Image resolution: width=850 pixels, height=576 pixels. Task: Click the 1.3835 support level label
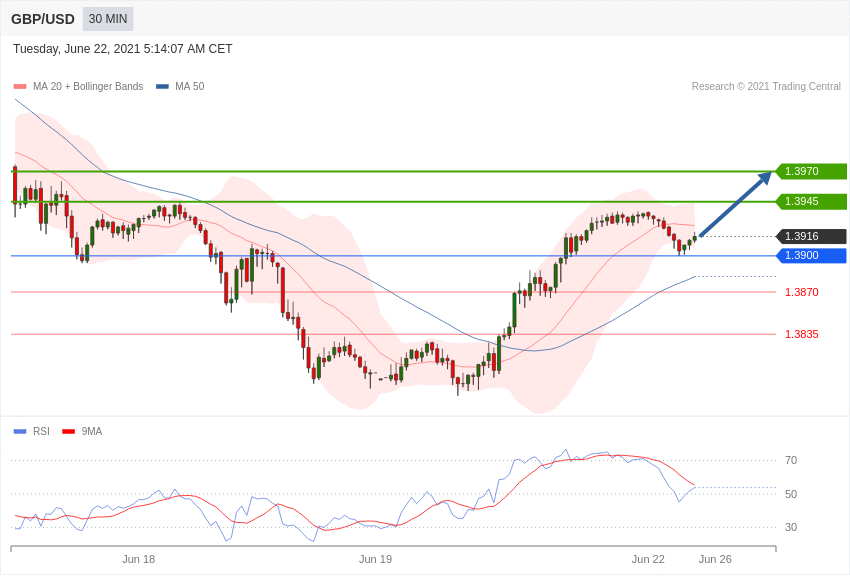[801, 334]
